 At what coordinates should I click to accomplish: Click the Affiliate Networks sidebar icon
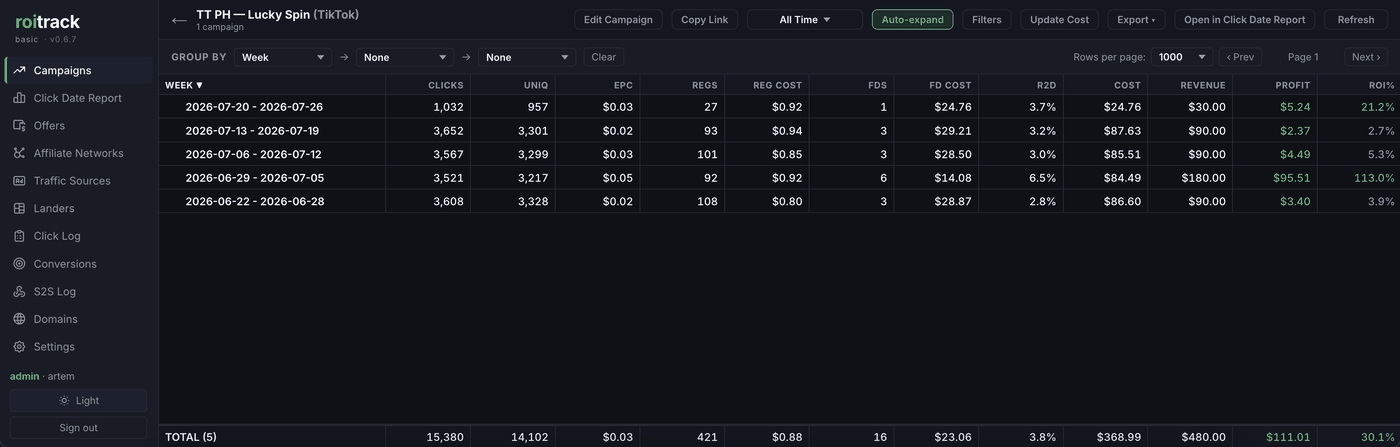click(x=19, y=153)
